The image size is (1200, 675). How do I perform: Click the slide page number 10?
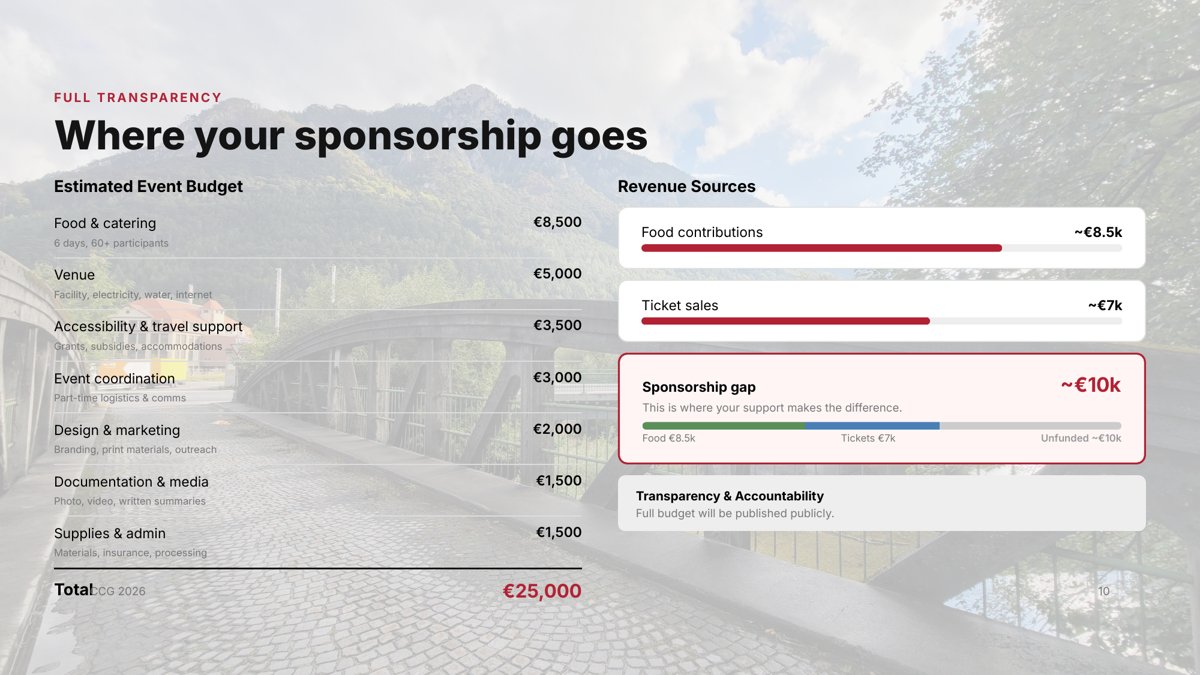[x=1104, y=591]
